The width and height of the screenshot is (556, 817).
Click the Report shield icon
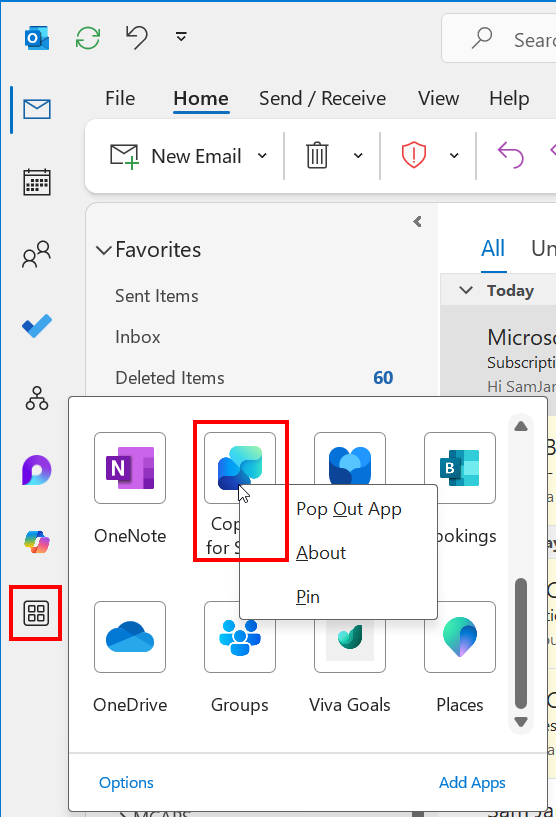(414, 155)
